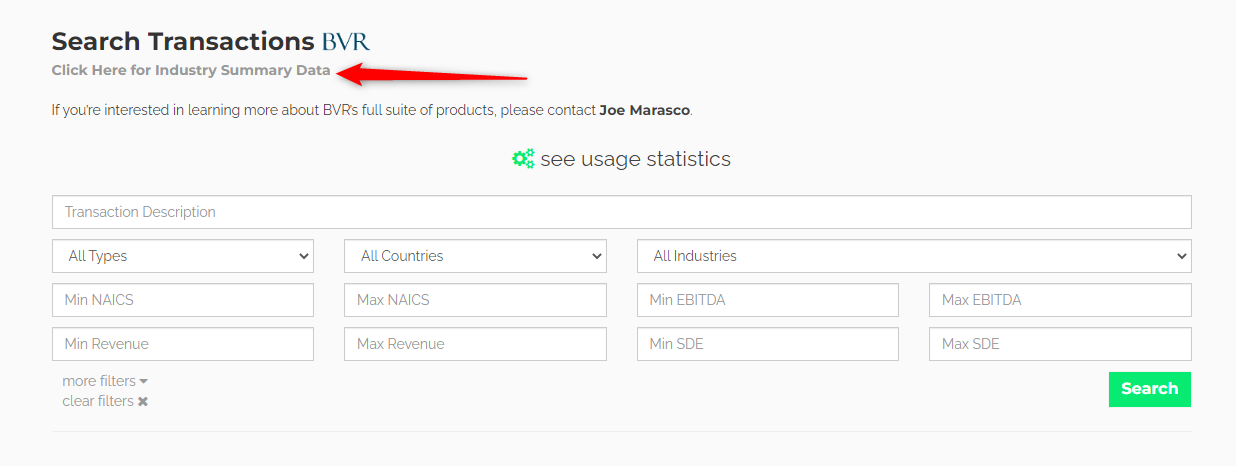Open the All Types dropdown
Viewport: 1236px width, 466px height.
[x=182, y=256]
